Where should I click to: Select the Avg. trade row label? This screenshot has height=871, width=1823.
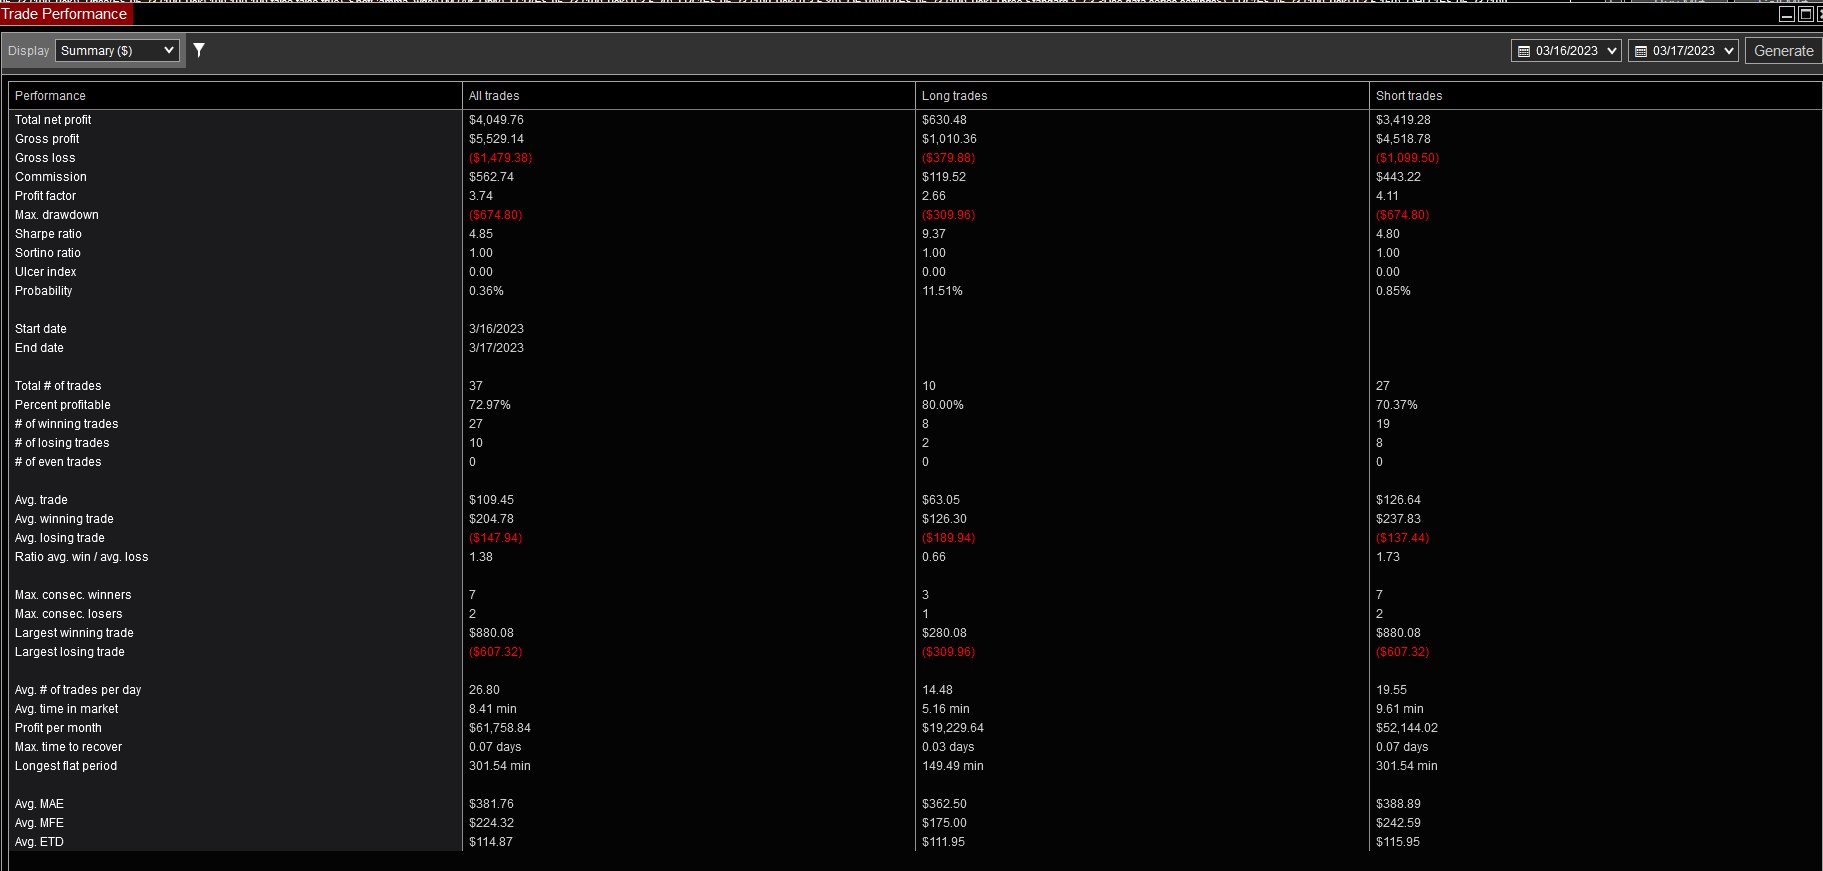pos(41,500)
